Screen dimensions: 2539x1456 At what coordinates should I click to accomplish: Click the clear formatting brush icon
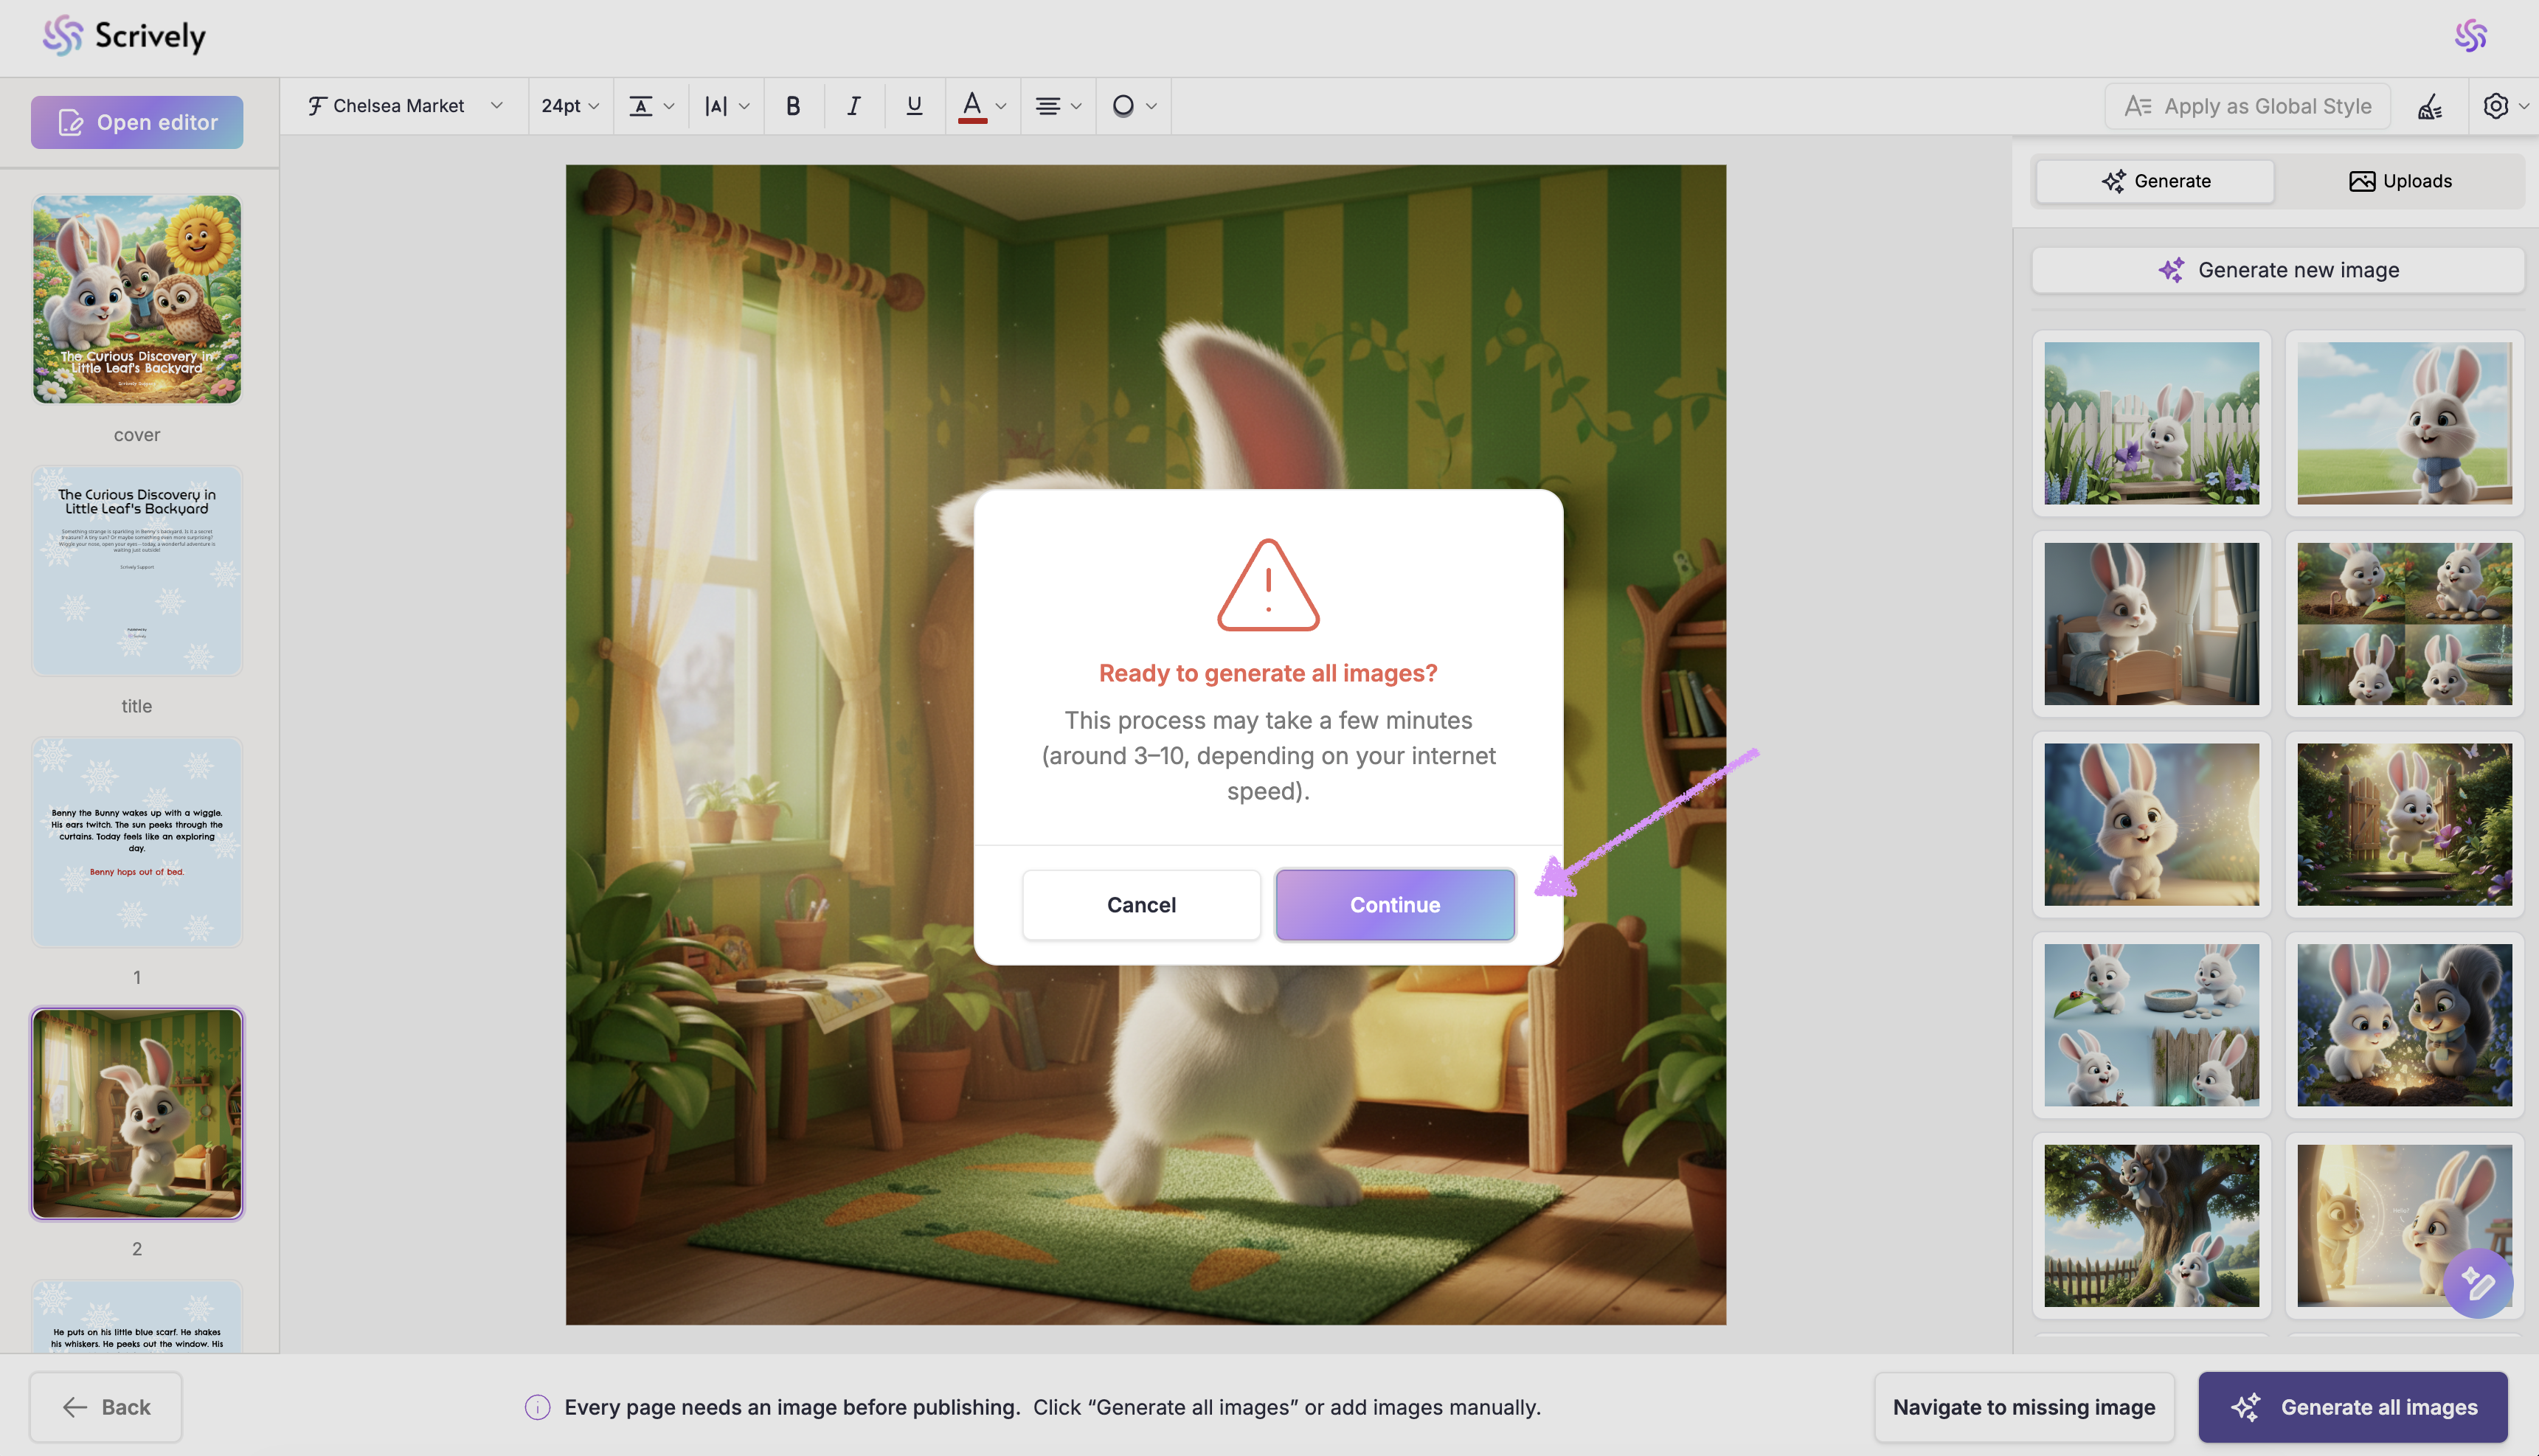click(2430, 106)
